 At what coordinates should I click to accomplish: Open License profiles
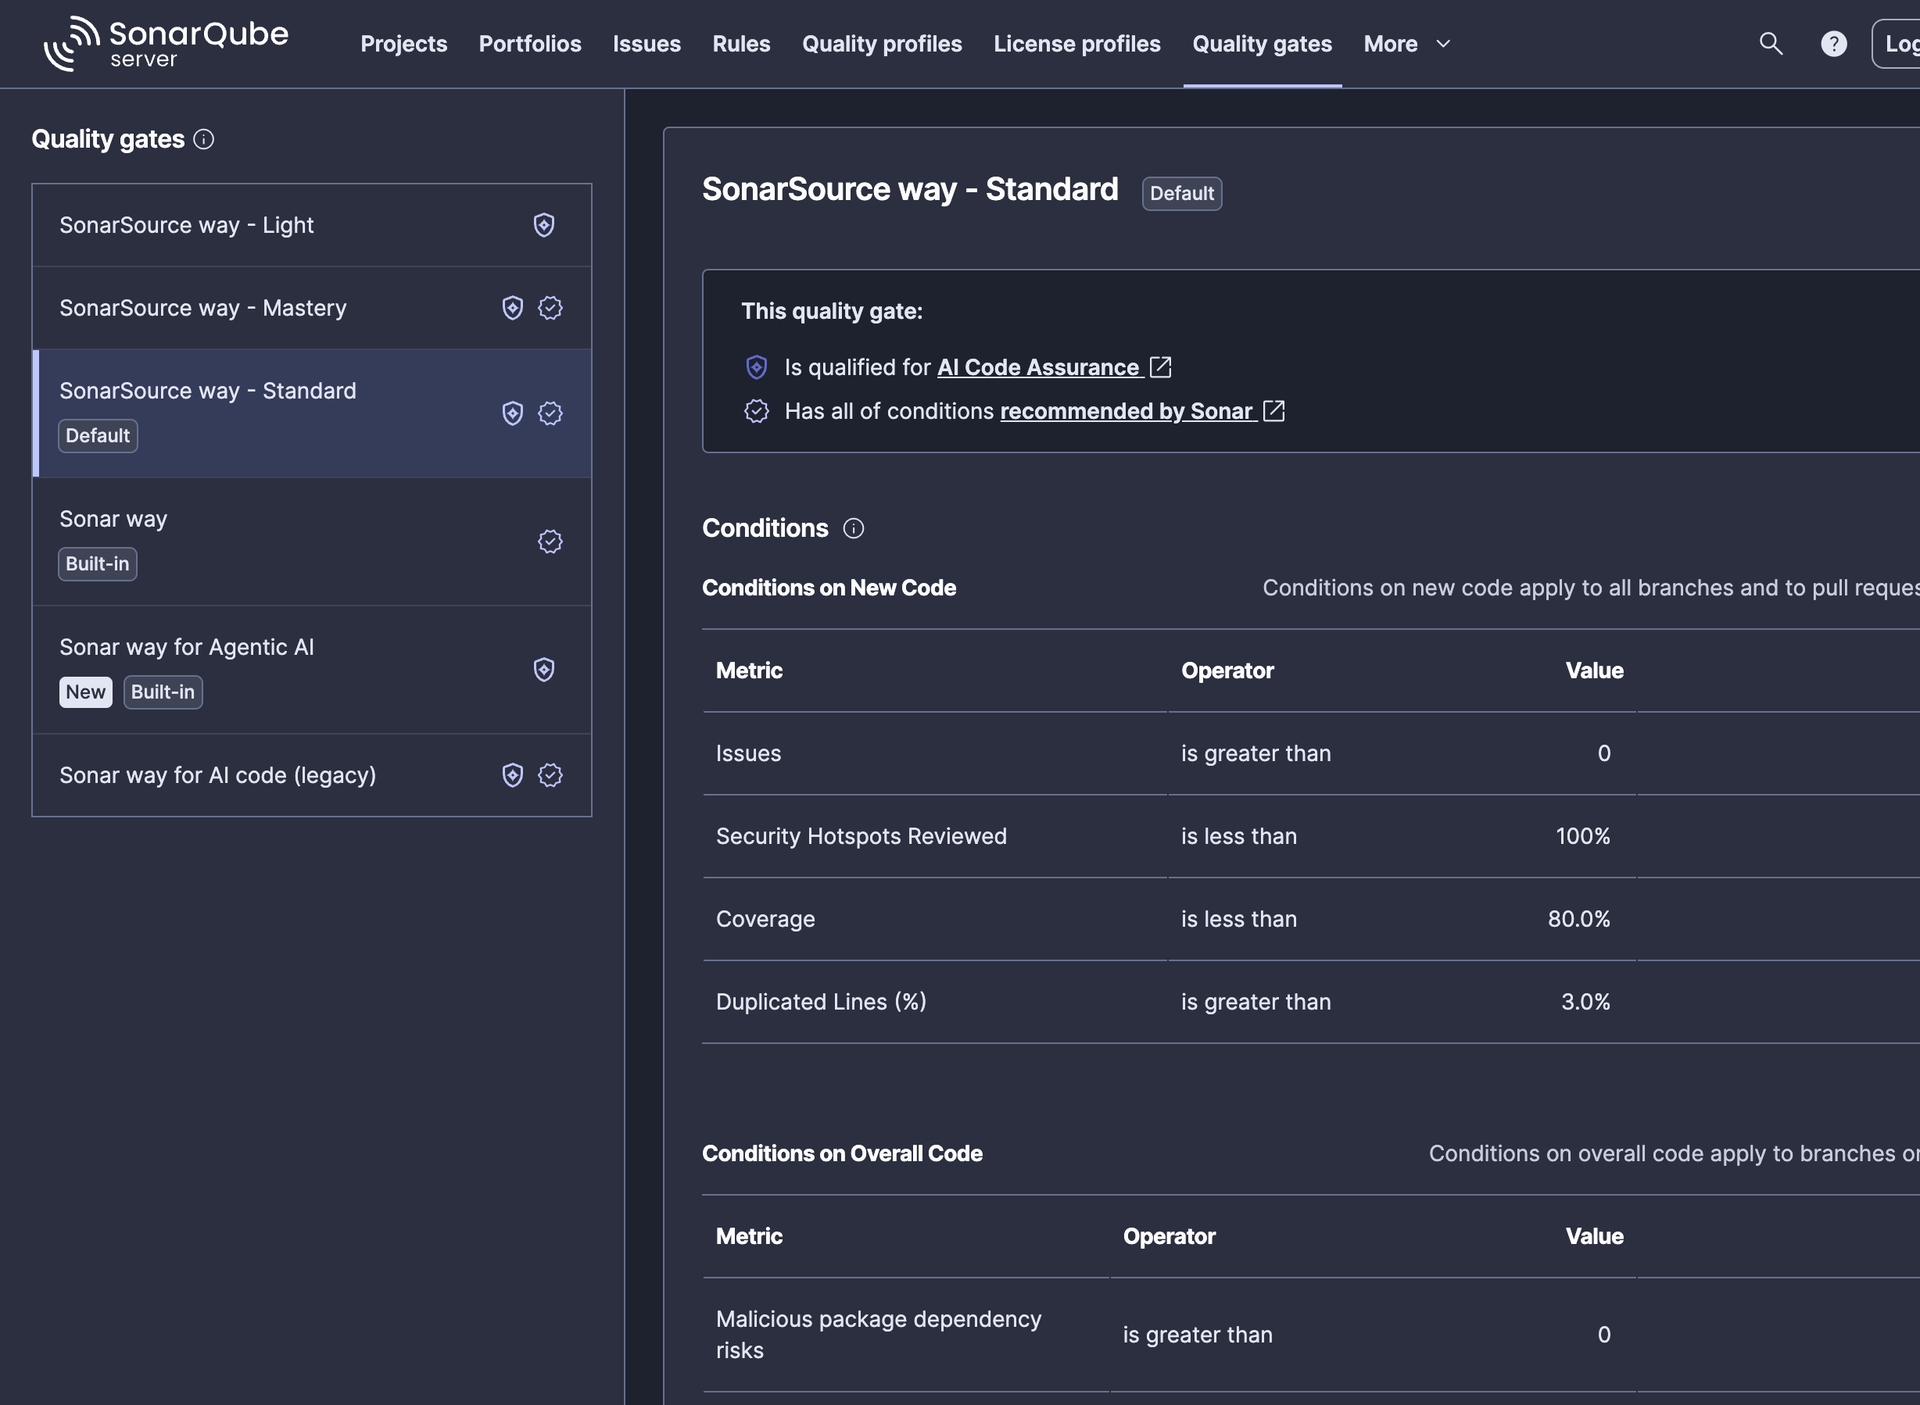point(1077,44)
